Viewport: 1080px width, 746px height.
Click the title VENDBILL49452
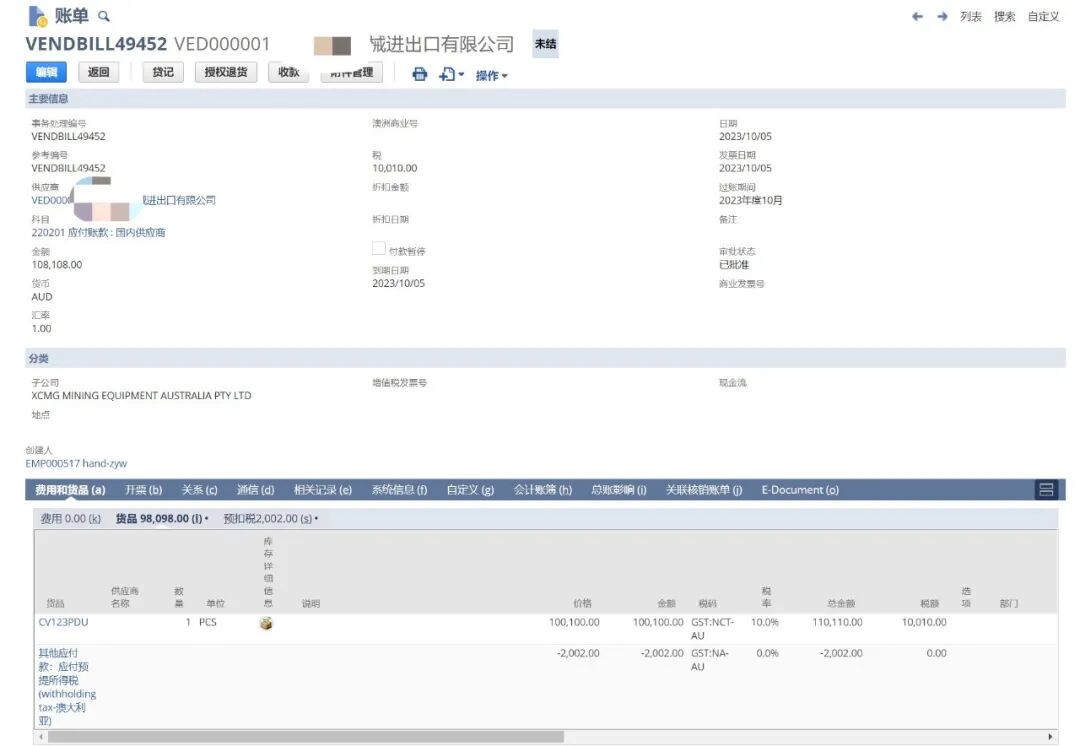[96, 44]
